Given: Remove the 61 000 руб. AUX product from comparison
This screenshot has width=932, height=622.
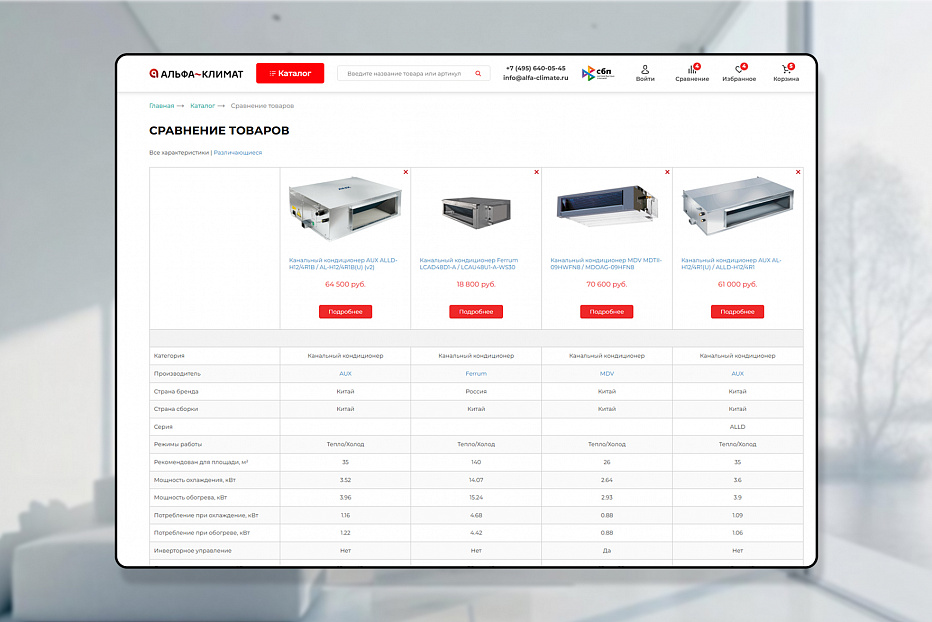Looking at the screenshot, I should pyautogui.click(x=798, y=172).
